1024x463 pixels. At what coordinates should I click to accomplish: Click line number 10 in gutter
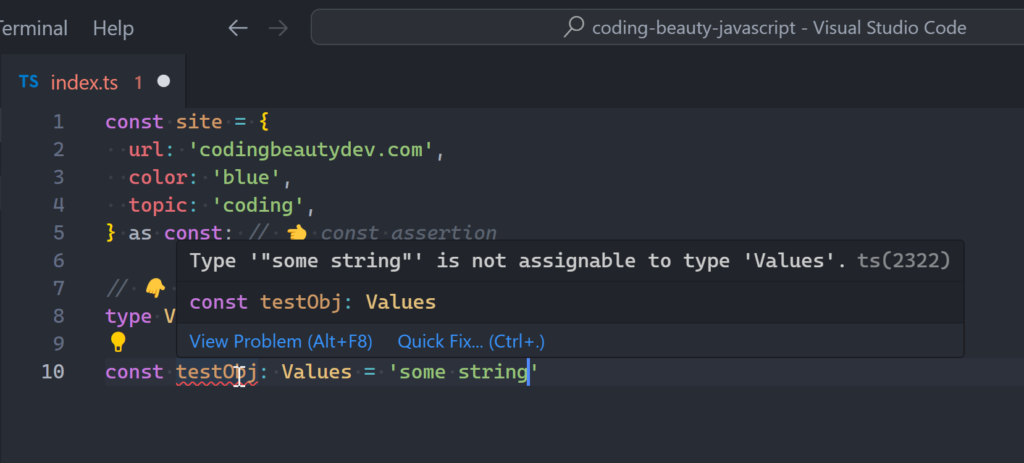pos(53,372)
